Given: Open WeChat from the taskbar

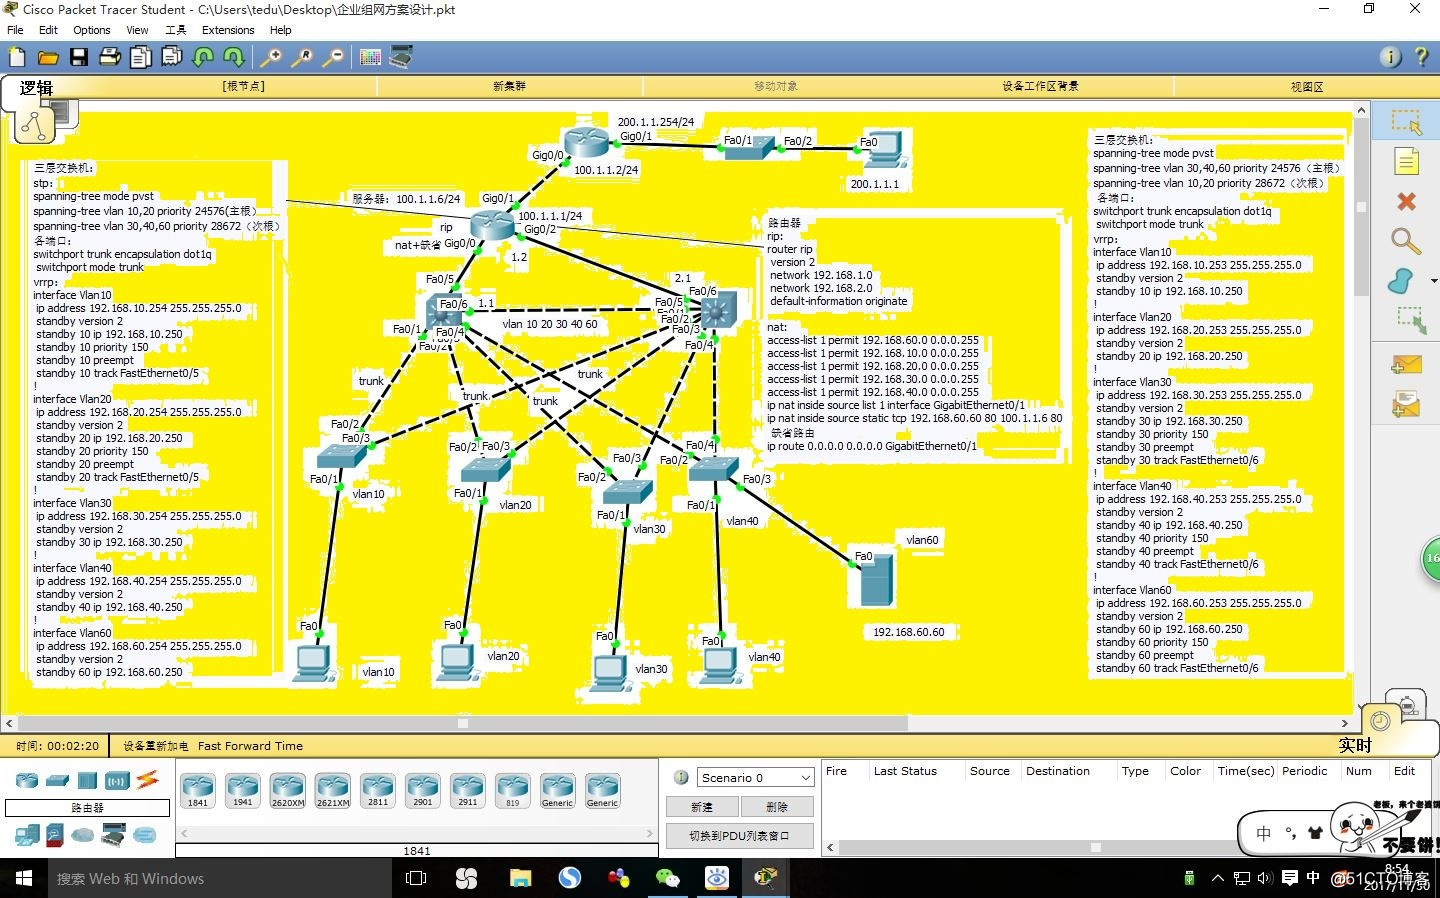Looking at the screenshot, I should (667, 878).
